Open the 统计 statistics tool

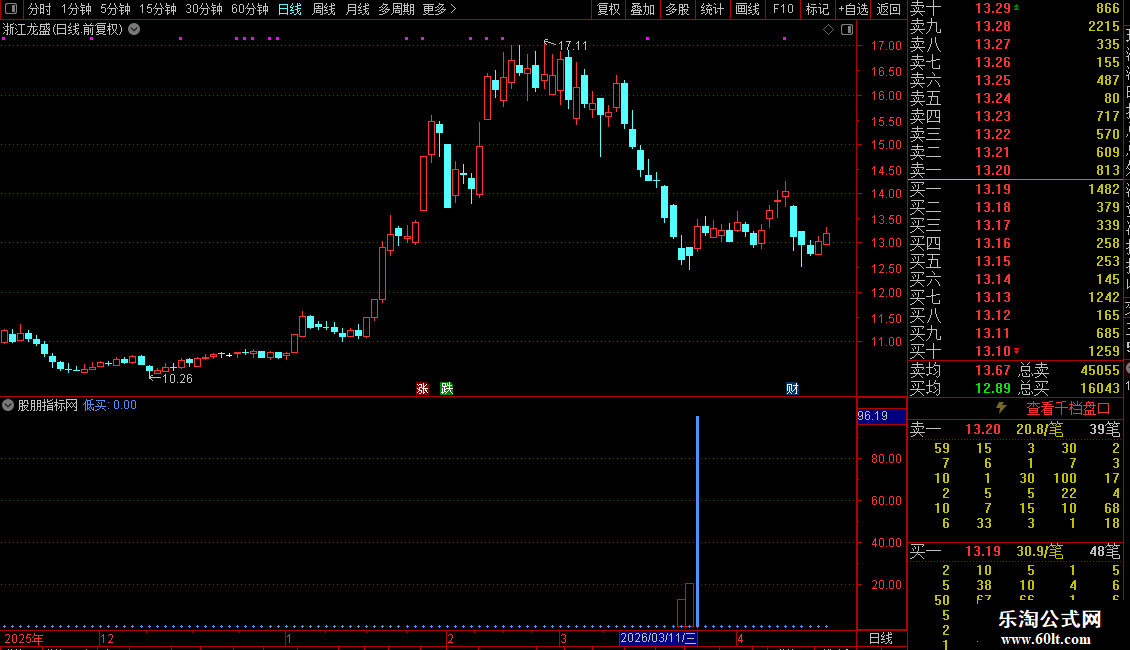pos(712,9)
